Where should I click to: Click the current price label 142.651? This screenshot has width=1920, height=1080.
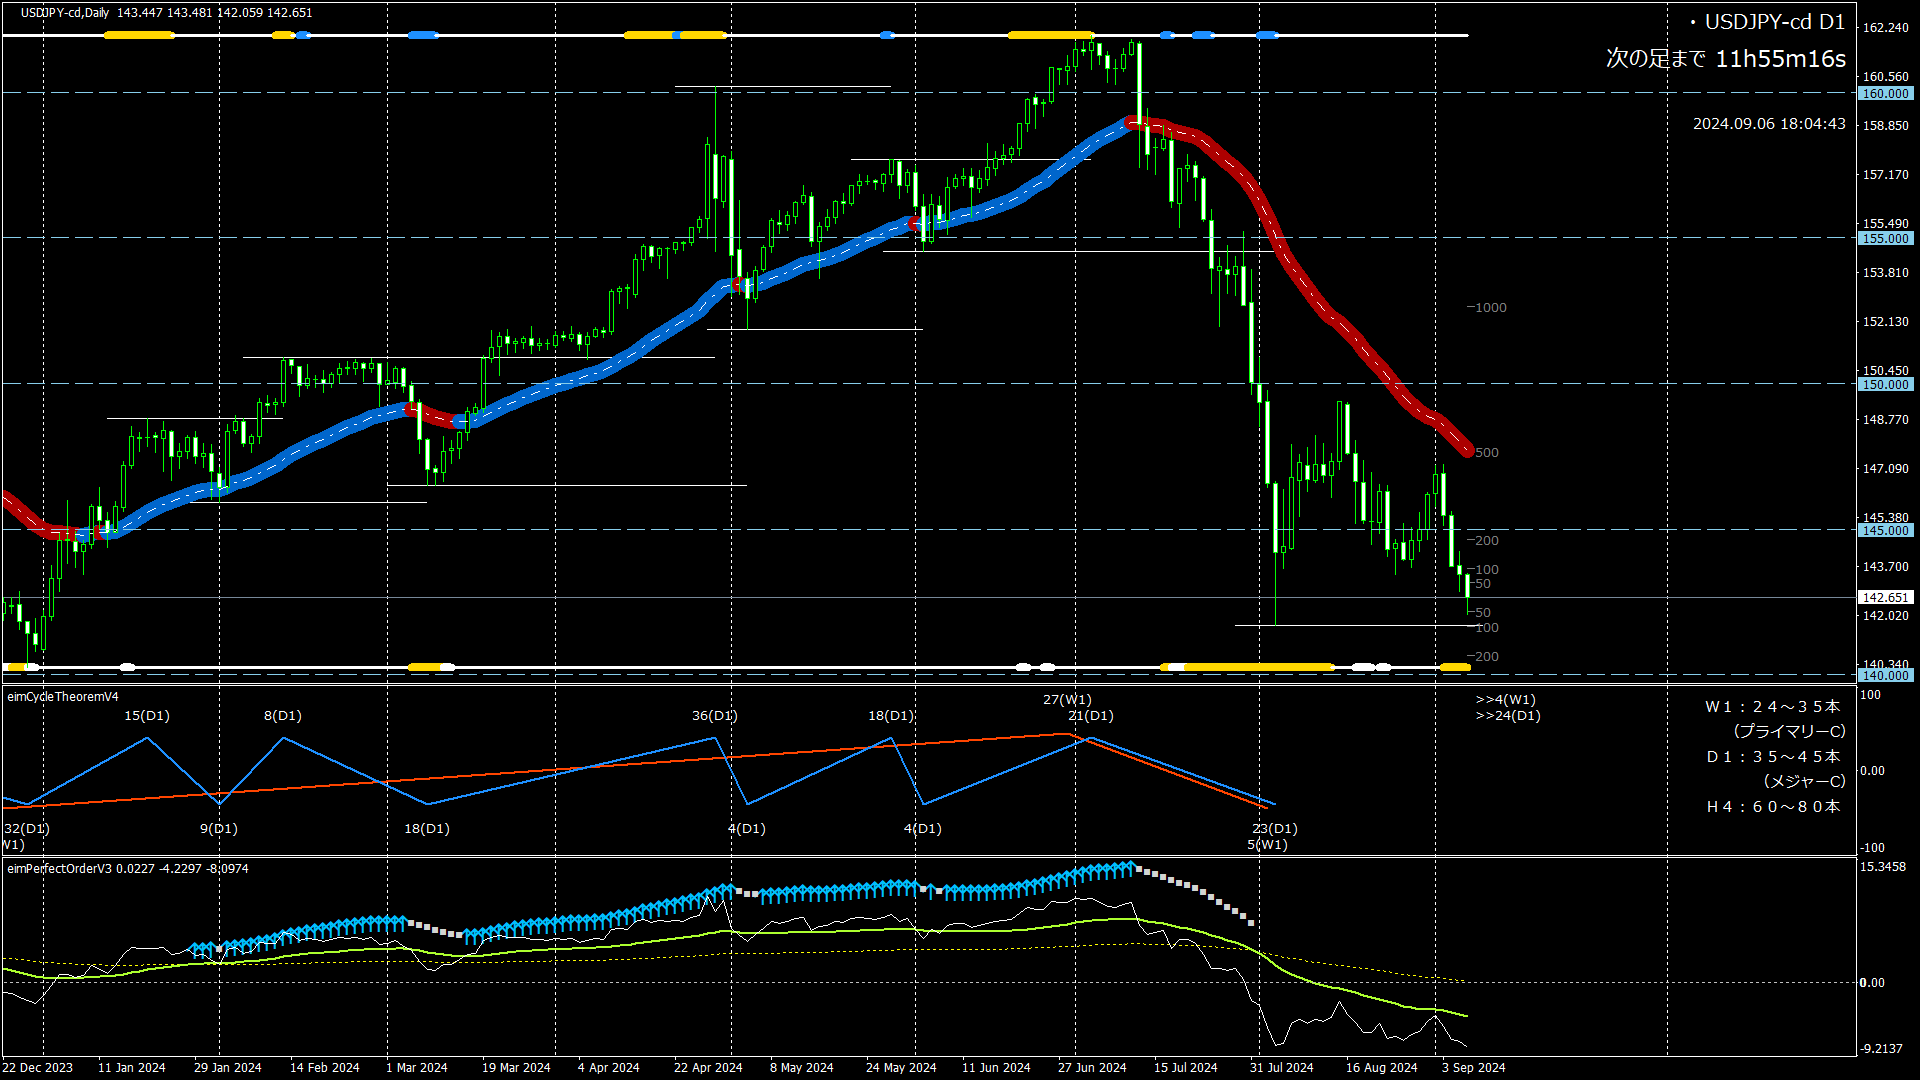point(1885,597)
